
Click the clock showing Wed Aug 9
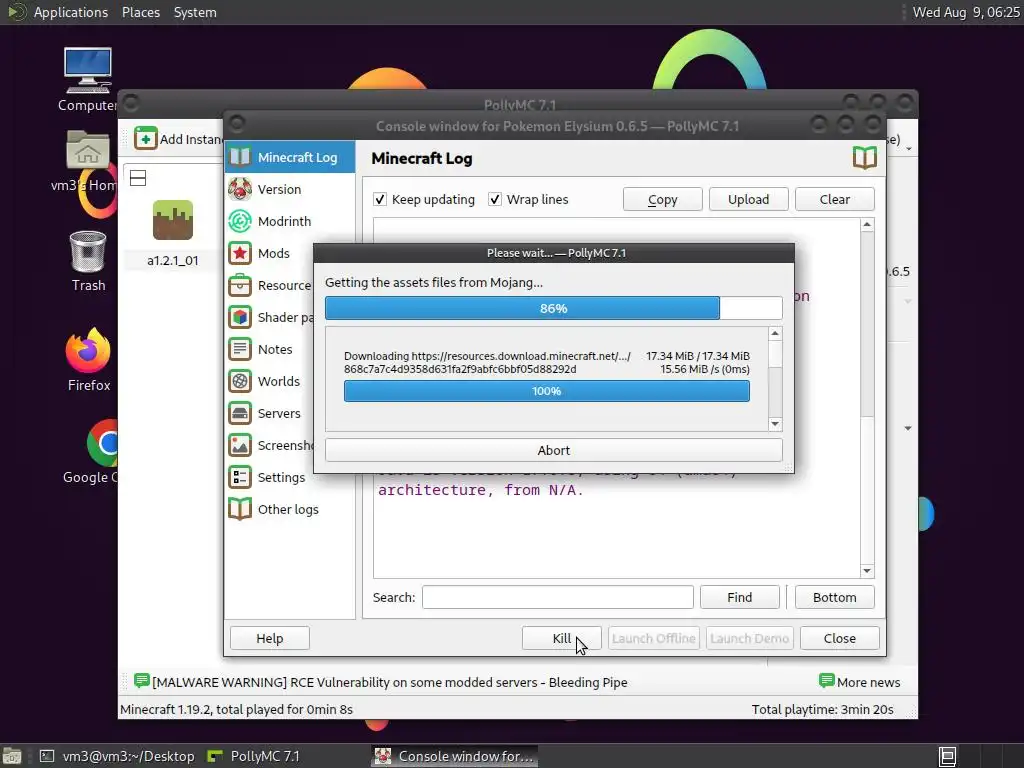tap(966, 12)
